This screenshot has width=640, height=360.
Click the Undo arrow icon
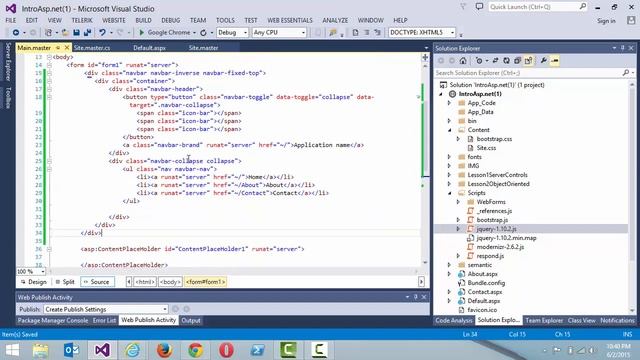(x=102, y=32)
